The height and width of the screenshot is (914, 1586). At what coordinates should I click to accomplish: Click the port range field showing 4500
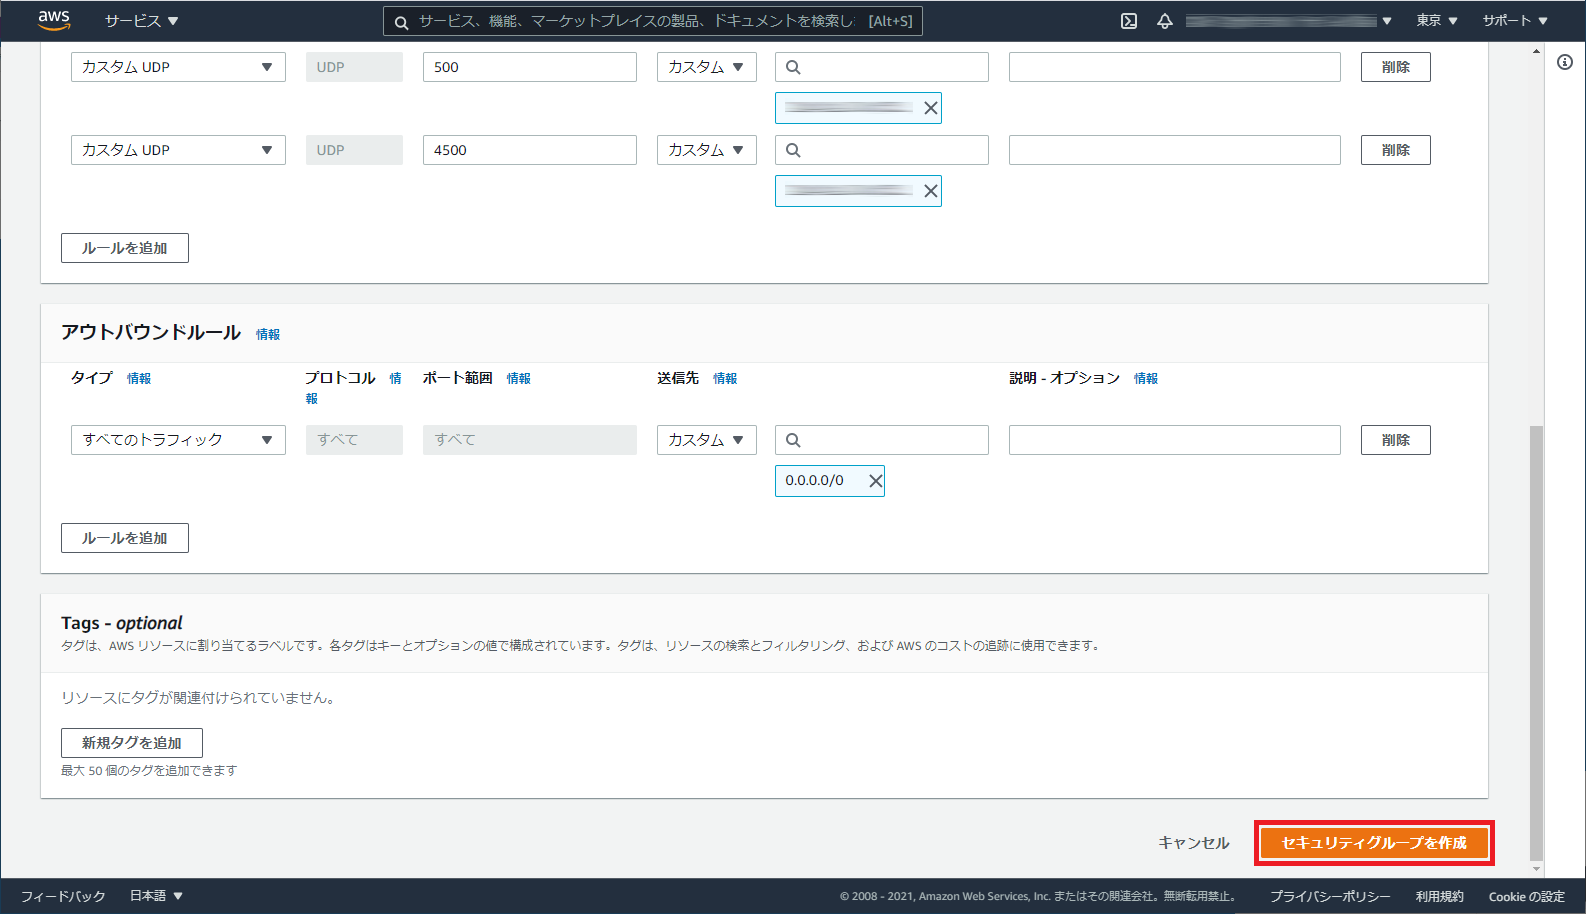point(529,150)
